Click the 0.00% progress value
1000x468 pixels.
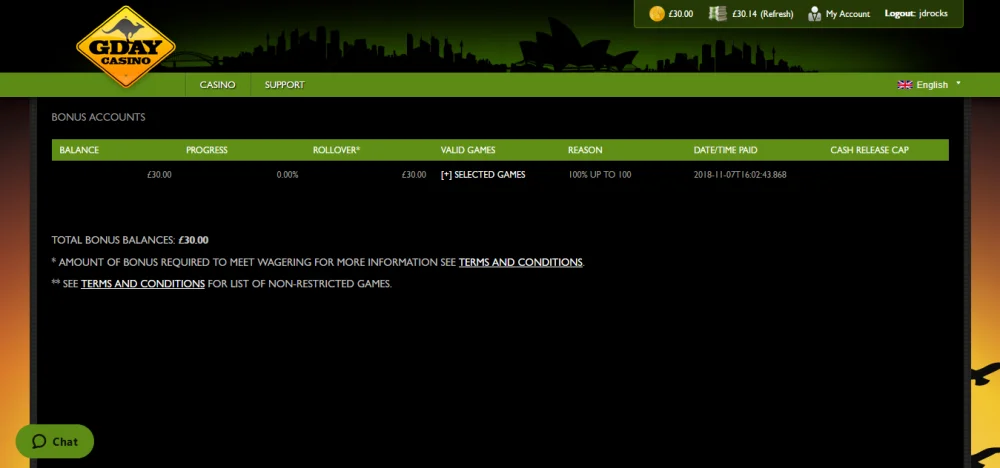[287, 175]
